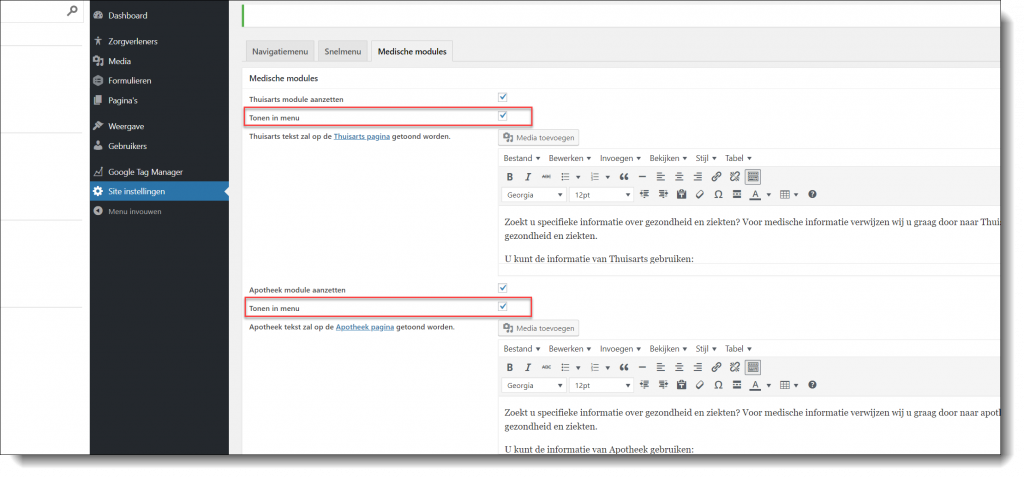
Task: Align text left in the Thuisarts editor
Action: click(660, 176)
